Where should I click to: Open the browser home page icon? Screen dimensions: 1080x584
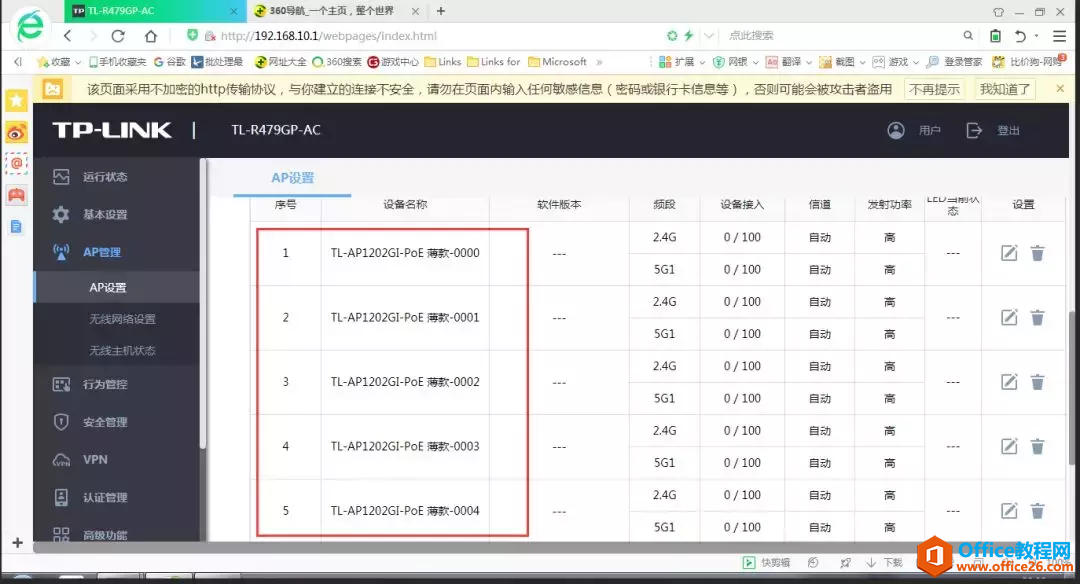click(151, 36)
